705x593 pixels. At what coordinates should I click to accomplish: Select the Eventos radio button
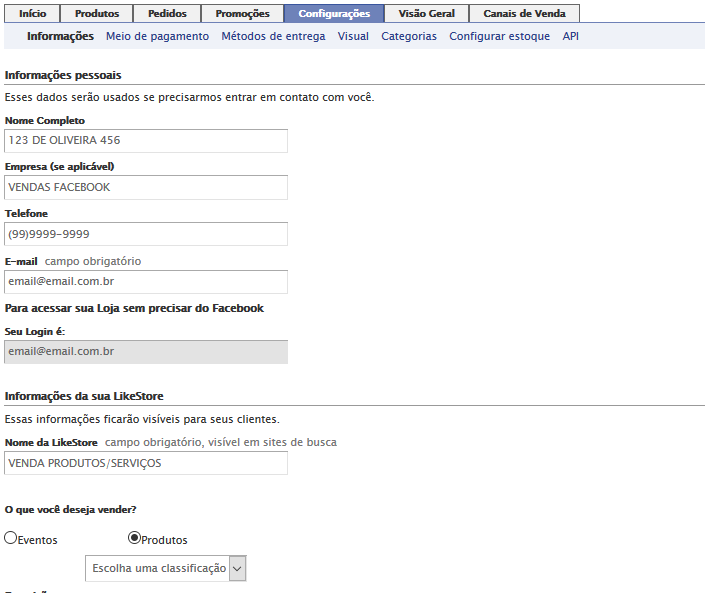pos(11,538)
